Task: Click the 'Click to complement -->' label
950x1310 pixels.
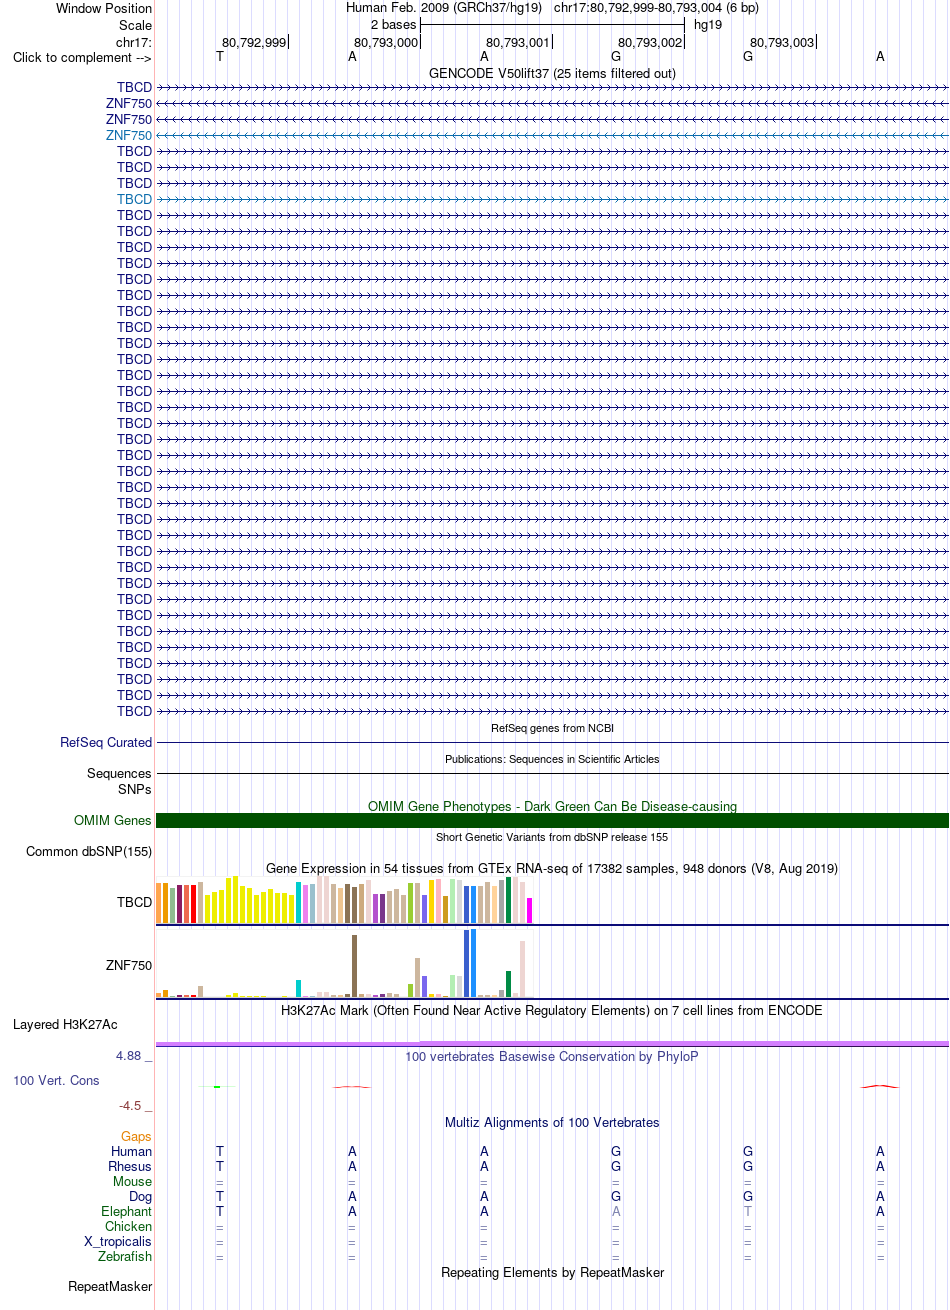Action: tap(82, 57)
